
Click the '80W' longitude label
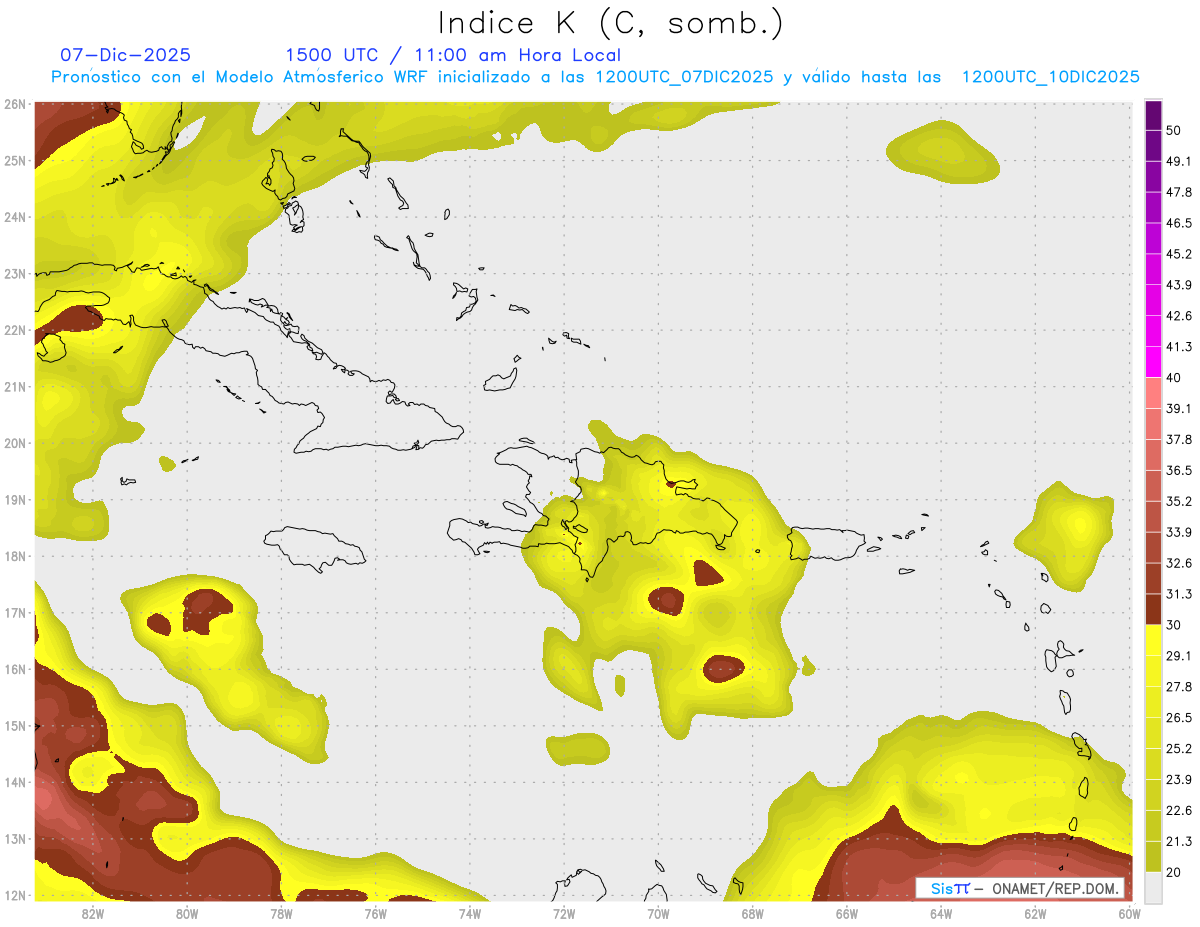[187, 913]
